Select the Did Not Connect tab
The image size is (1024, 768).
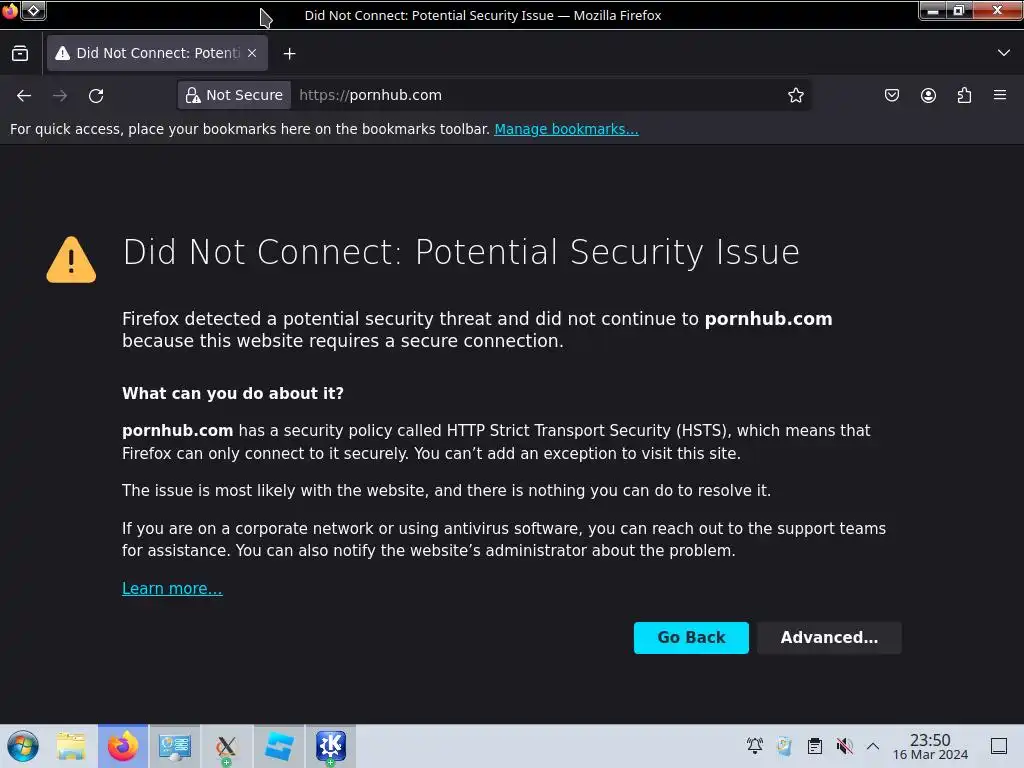(157, 53)
